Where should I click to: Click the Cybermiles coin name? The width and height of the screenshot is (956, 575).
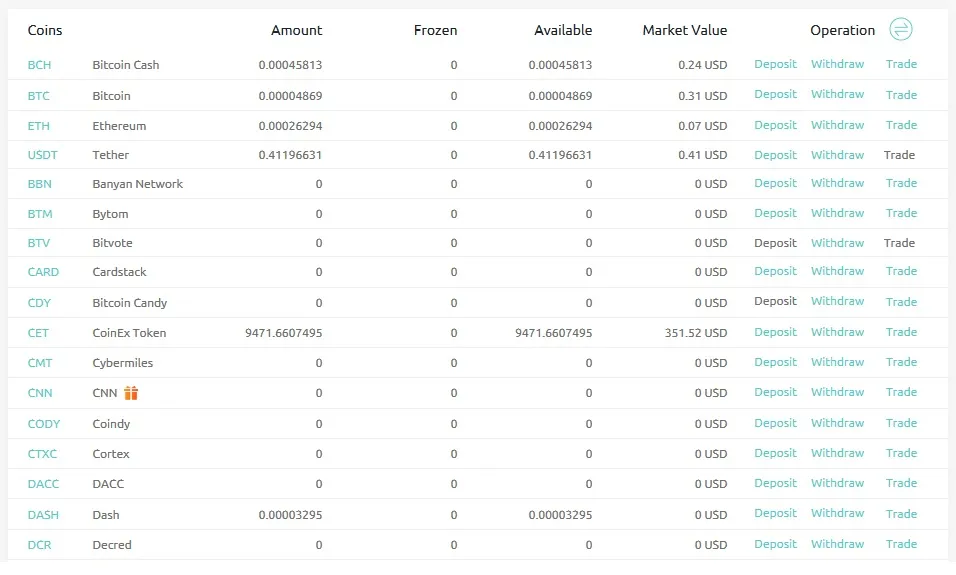coord(123,363)
